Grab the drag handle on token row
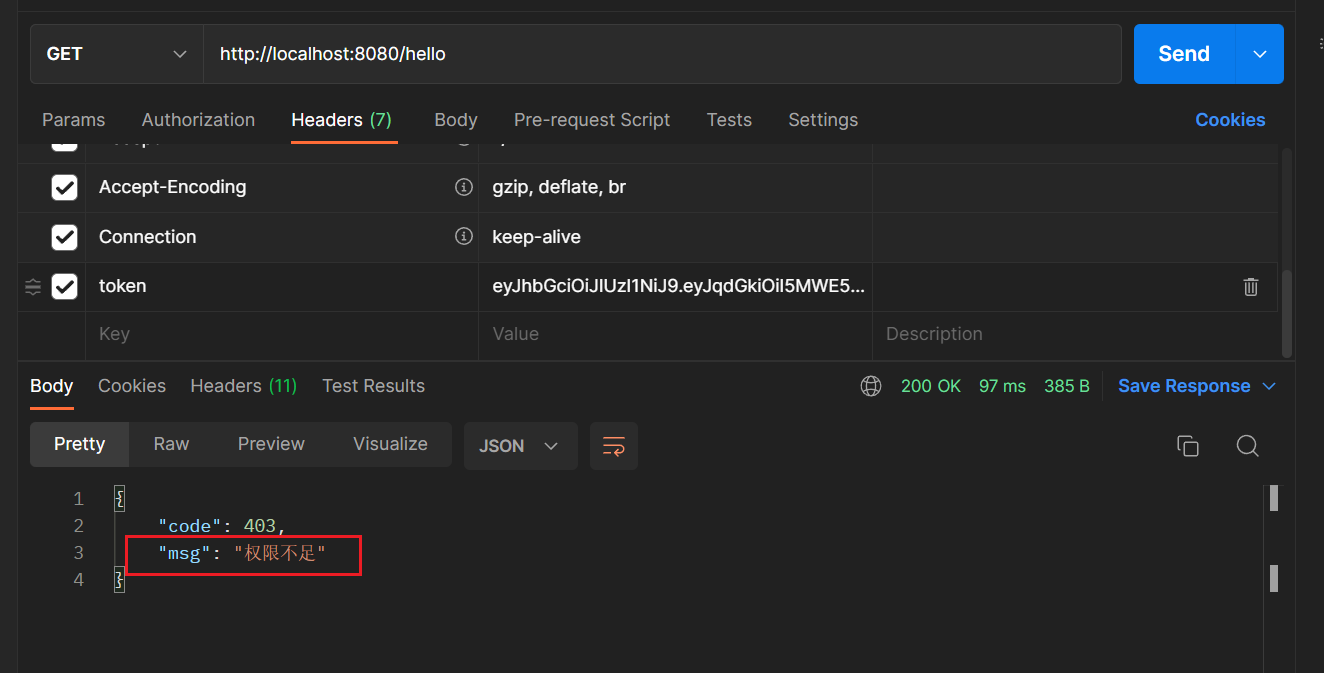The width and height of the screenshot is (1324, 673). (x=33, y=287)
